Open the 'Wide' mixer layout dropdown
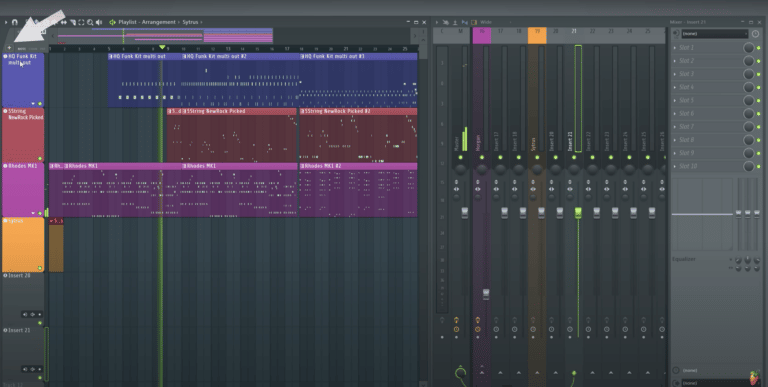The width and height of the screenshot is (768, 387). click(x=486, y=22)
